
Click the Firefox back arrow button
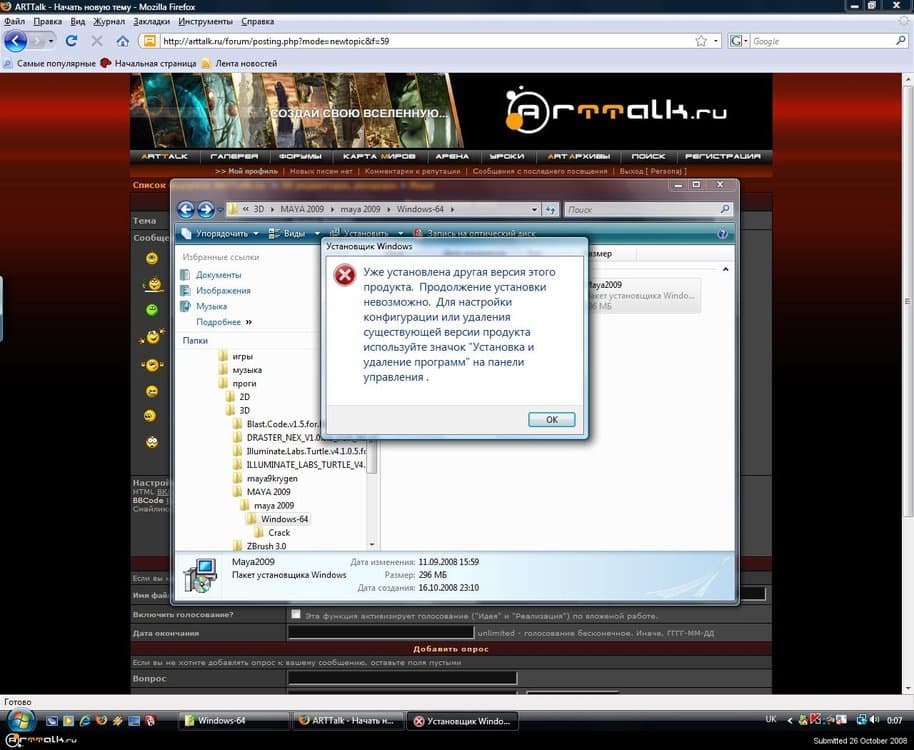tap(16, 41)
